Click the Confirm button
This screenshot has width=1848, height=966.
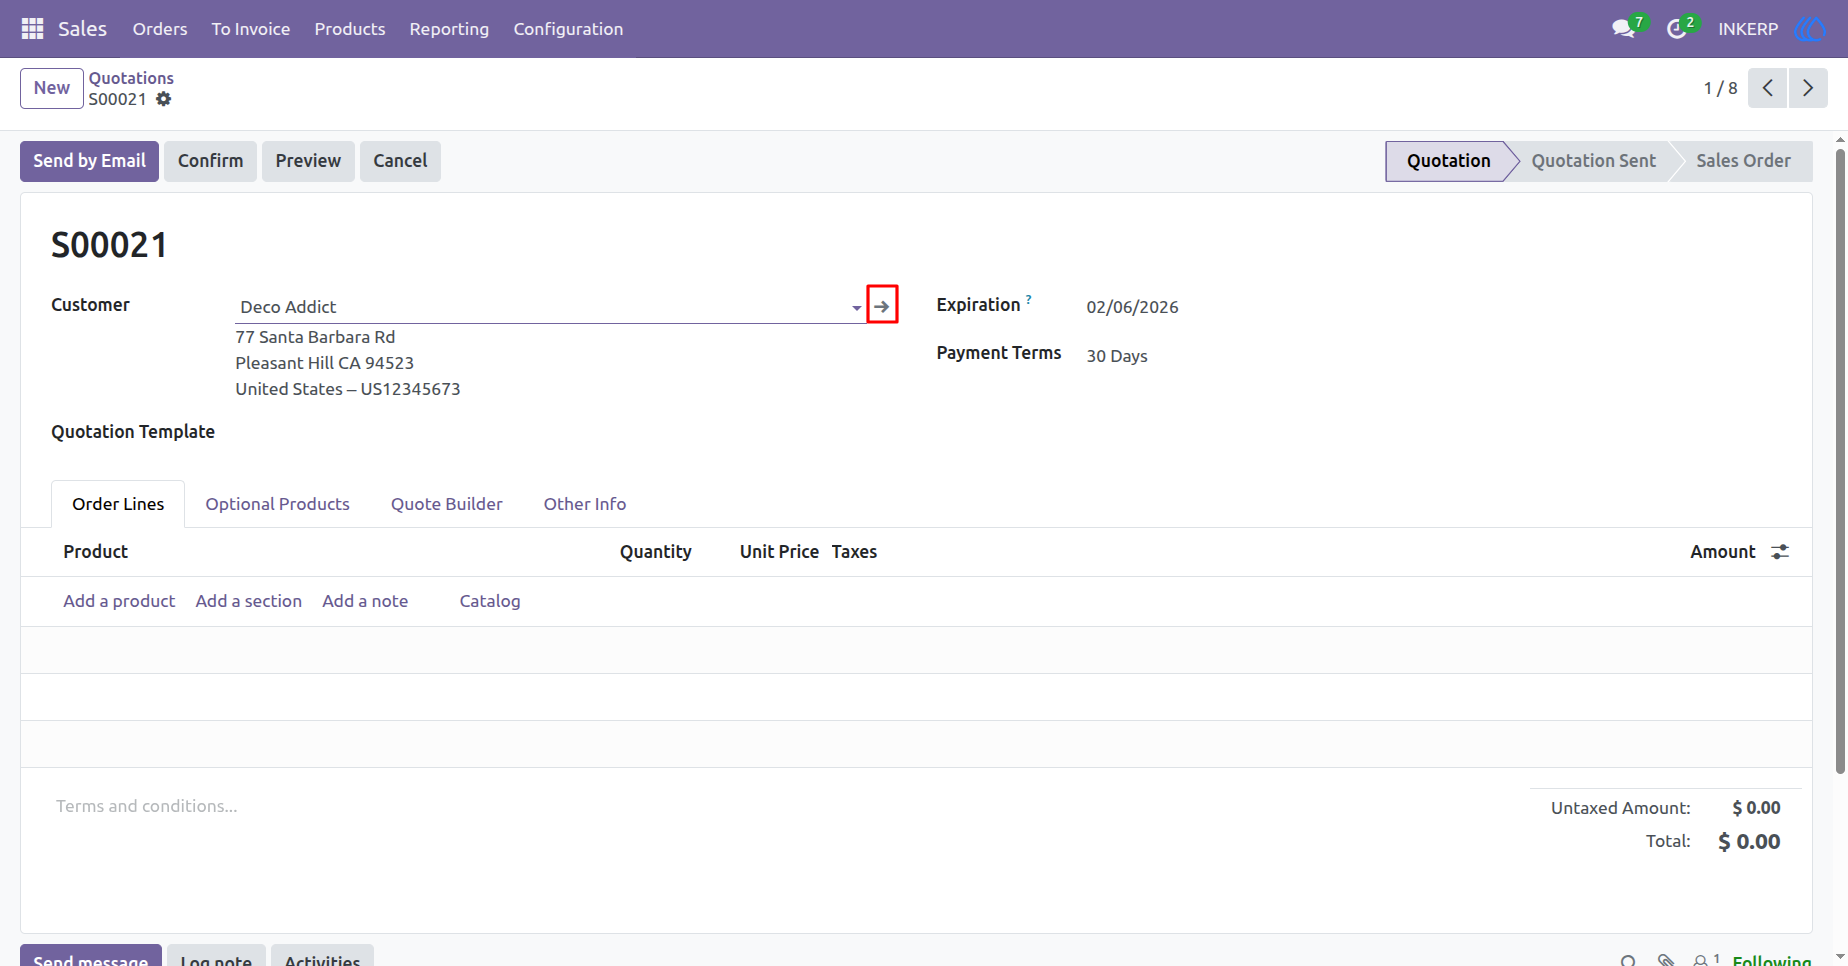[x=210, y=161]
